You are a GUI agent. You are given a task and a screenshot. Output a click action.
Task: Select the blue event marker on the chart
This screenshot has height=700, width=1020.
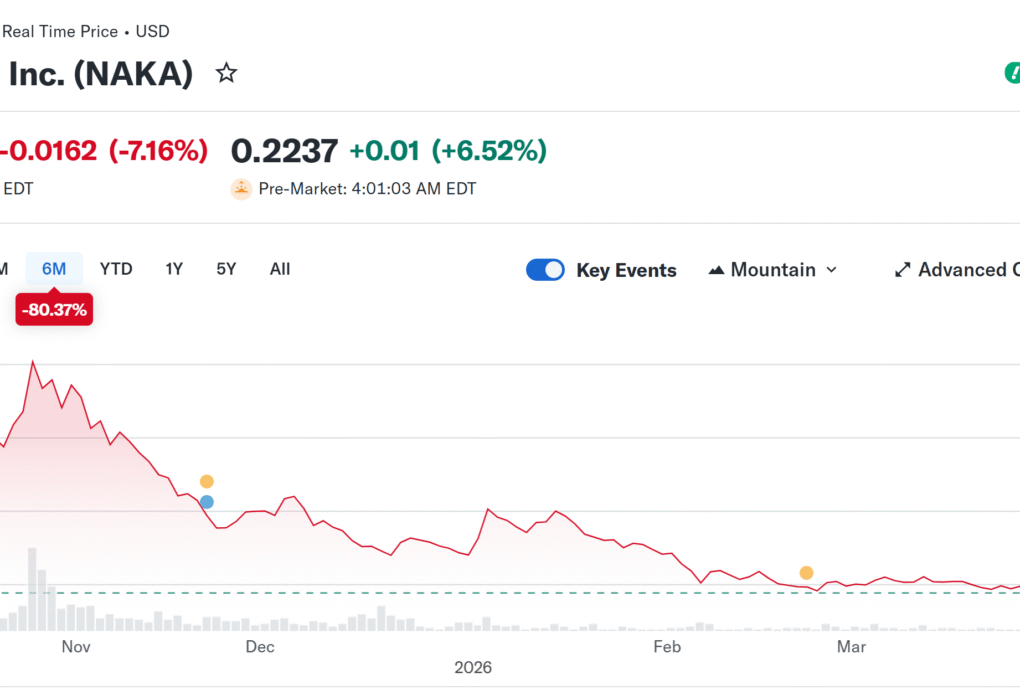(206, 501)
